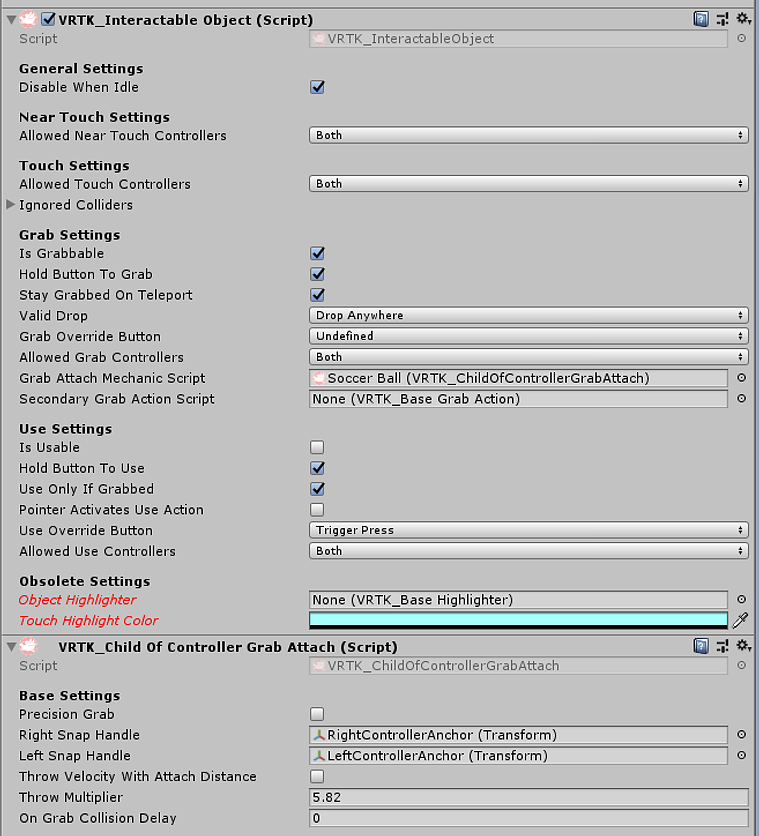The height and width of the screenshot is (836, 759).
Task: Open gear menu of VRTK_Interactable Object
Action: point(744,19)
